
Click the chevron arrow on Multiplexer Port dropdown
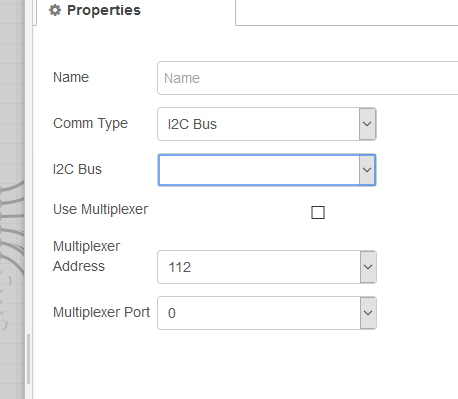tap(368, 313)
